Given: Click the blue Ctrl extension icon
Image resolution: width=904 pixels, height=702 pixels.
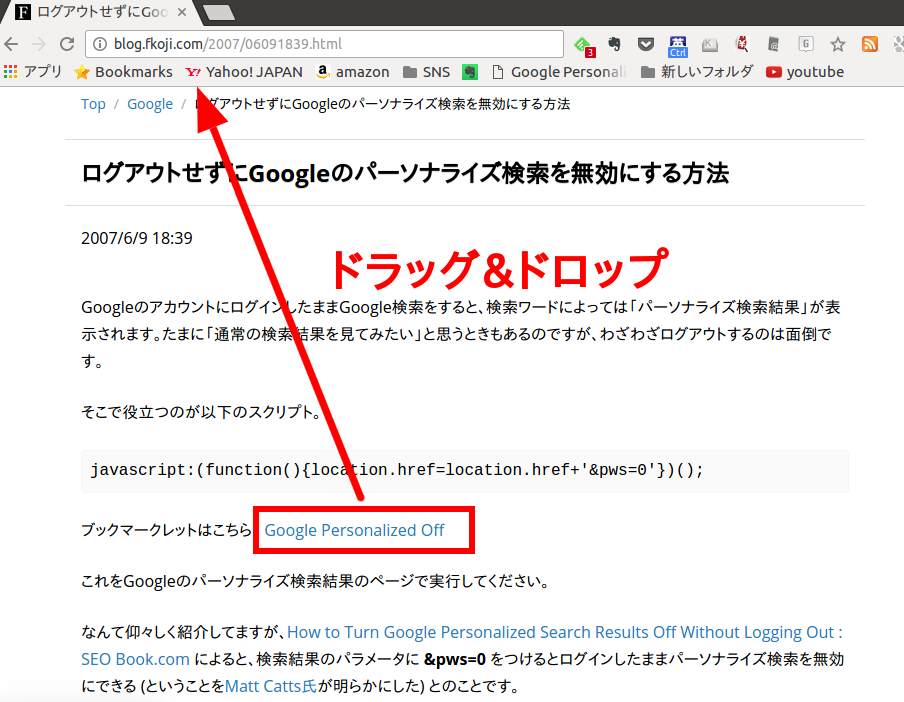Looking at the screenshot, I should click(x=677, y=46).
